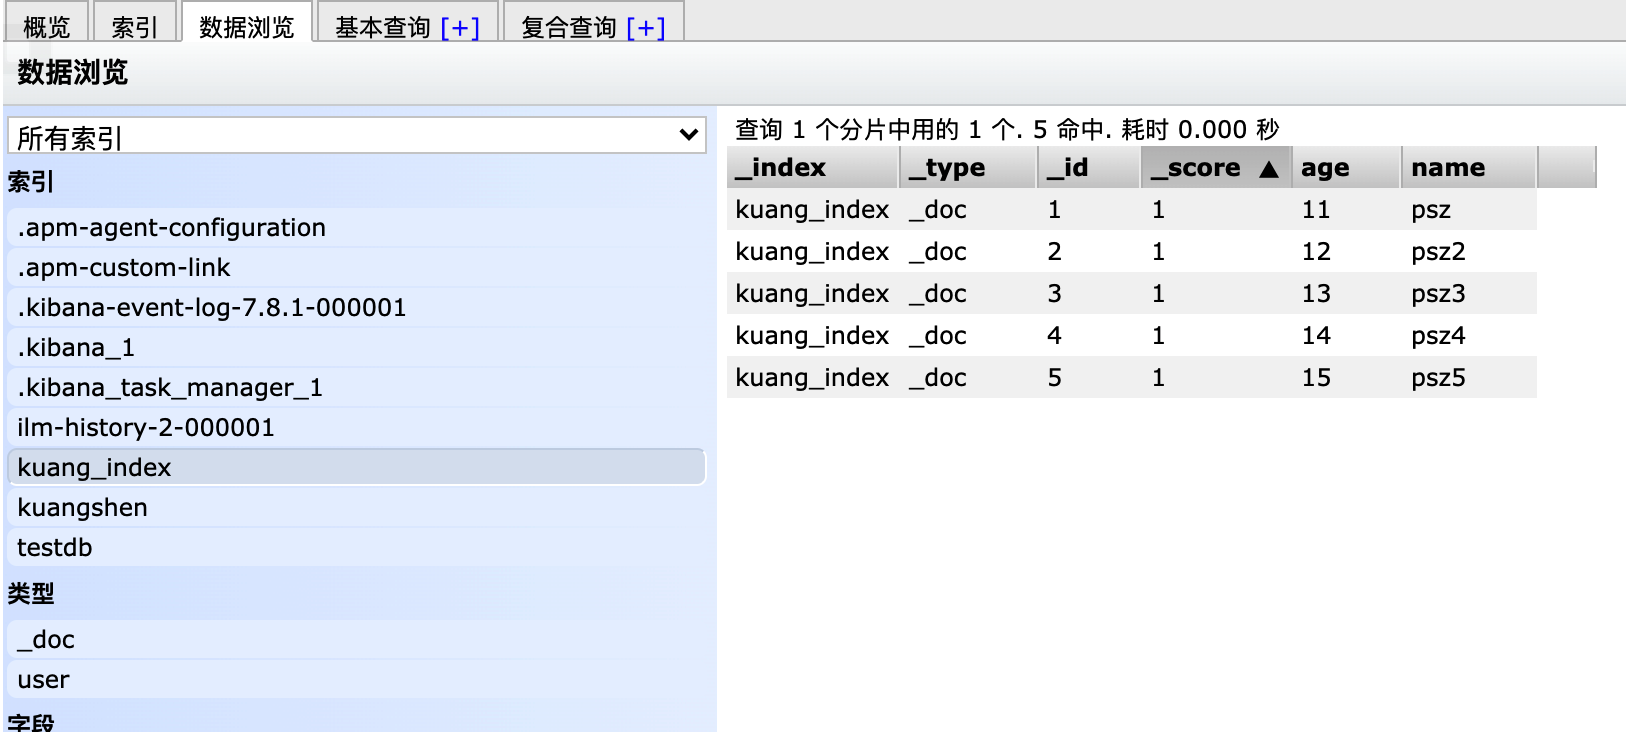Select the 数据浏览 tab

coord(247,24)
